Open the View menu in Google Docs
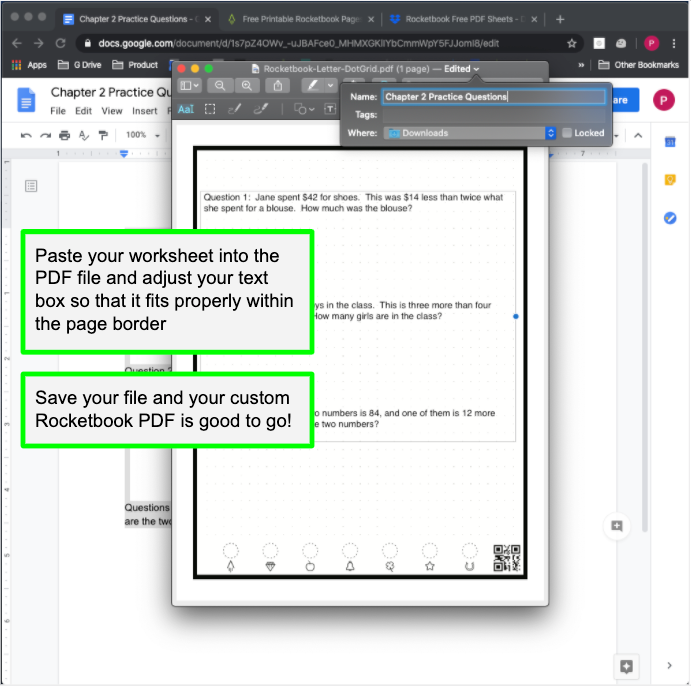Viewport: 691px width, 686px height. (x=112, y=111)
